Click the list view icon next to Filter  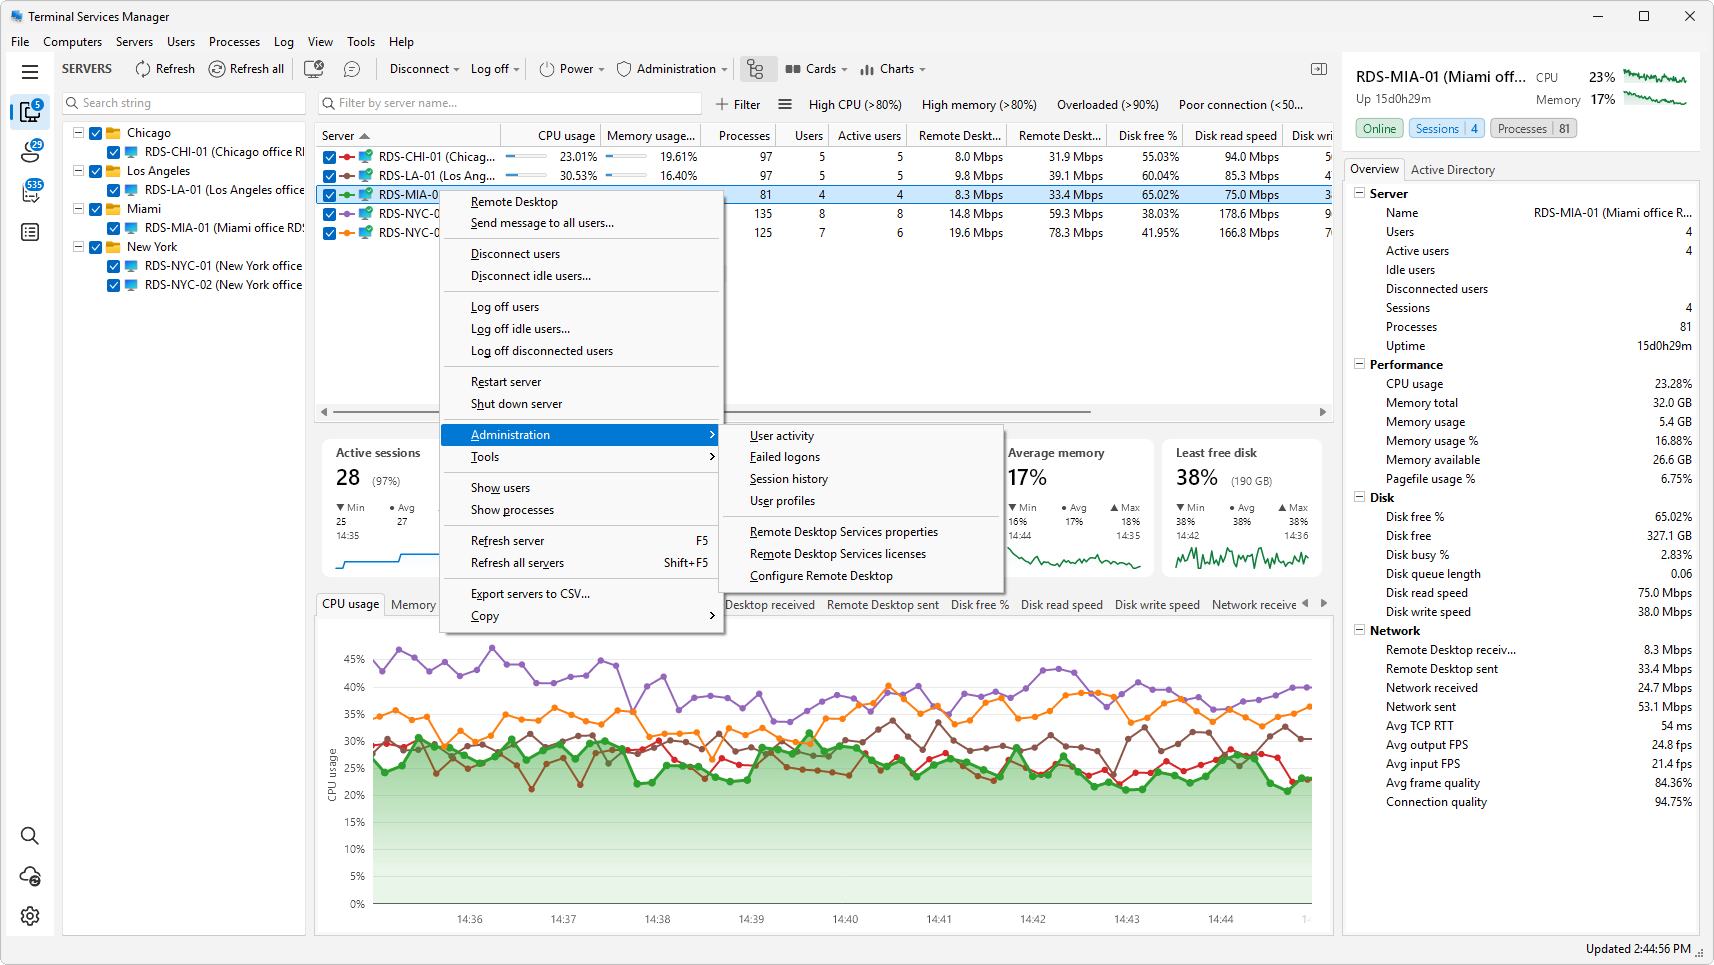click(x=785, y=104)
